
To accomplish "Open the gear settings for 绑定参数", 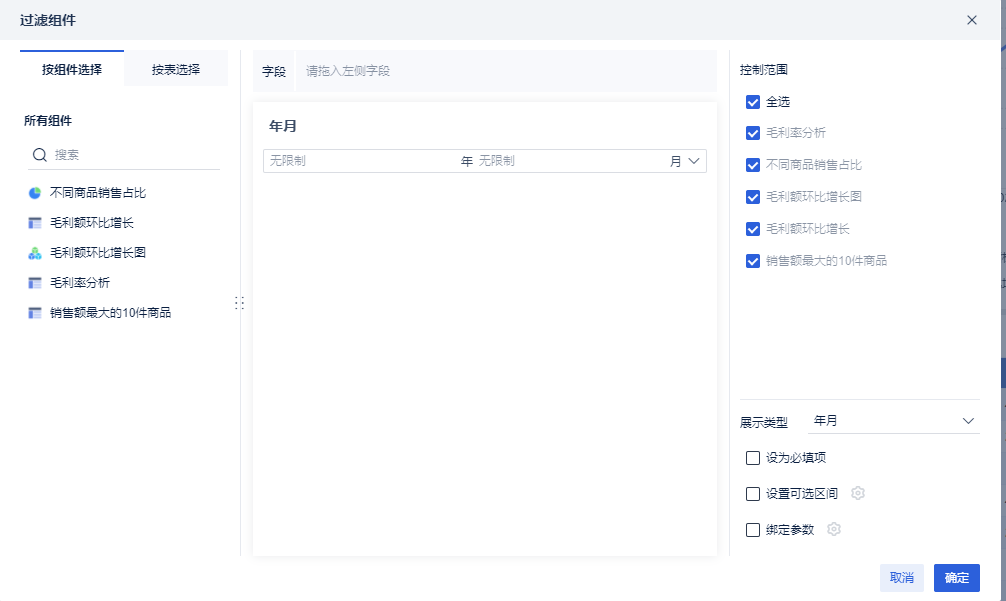I will (x=834, y=529).
